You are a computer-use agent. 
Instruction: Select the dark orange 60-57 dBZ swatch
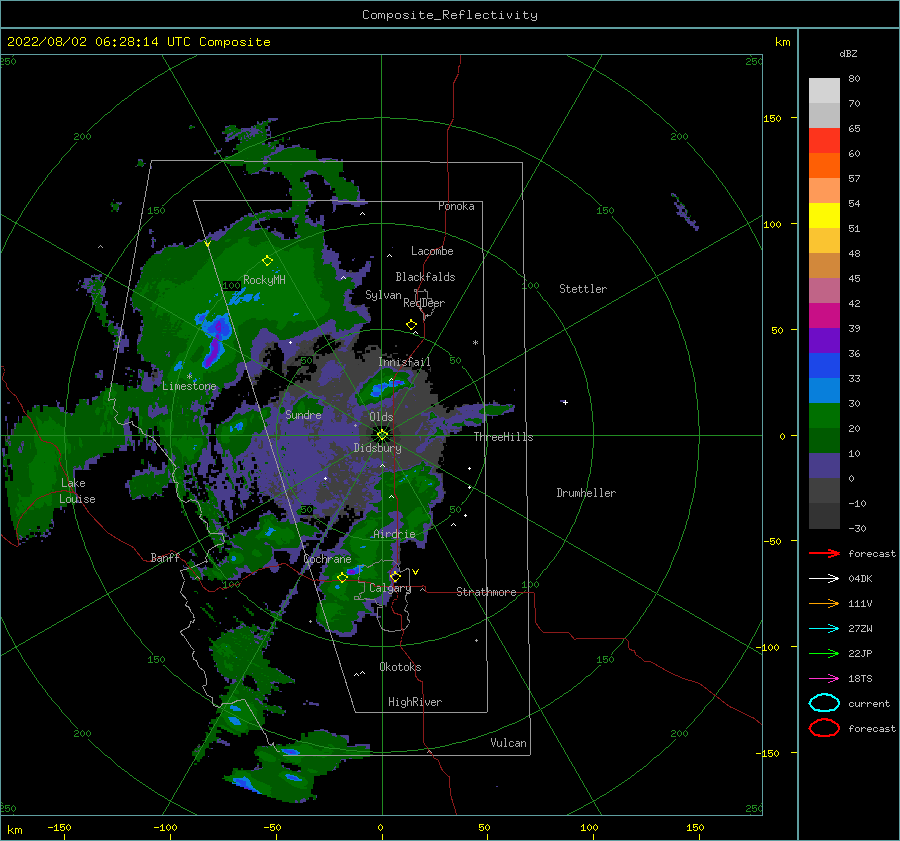(824, 165)
